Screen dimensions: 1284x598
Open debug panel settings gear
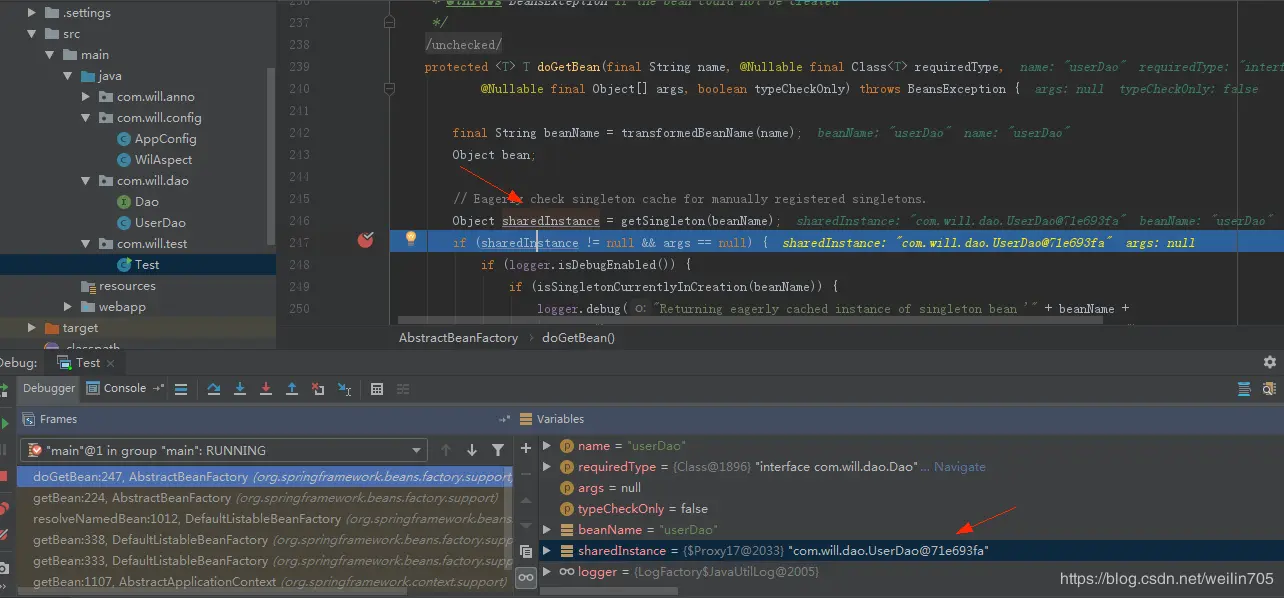[1270, 362]
